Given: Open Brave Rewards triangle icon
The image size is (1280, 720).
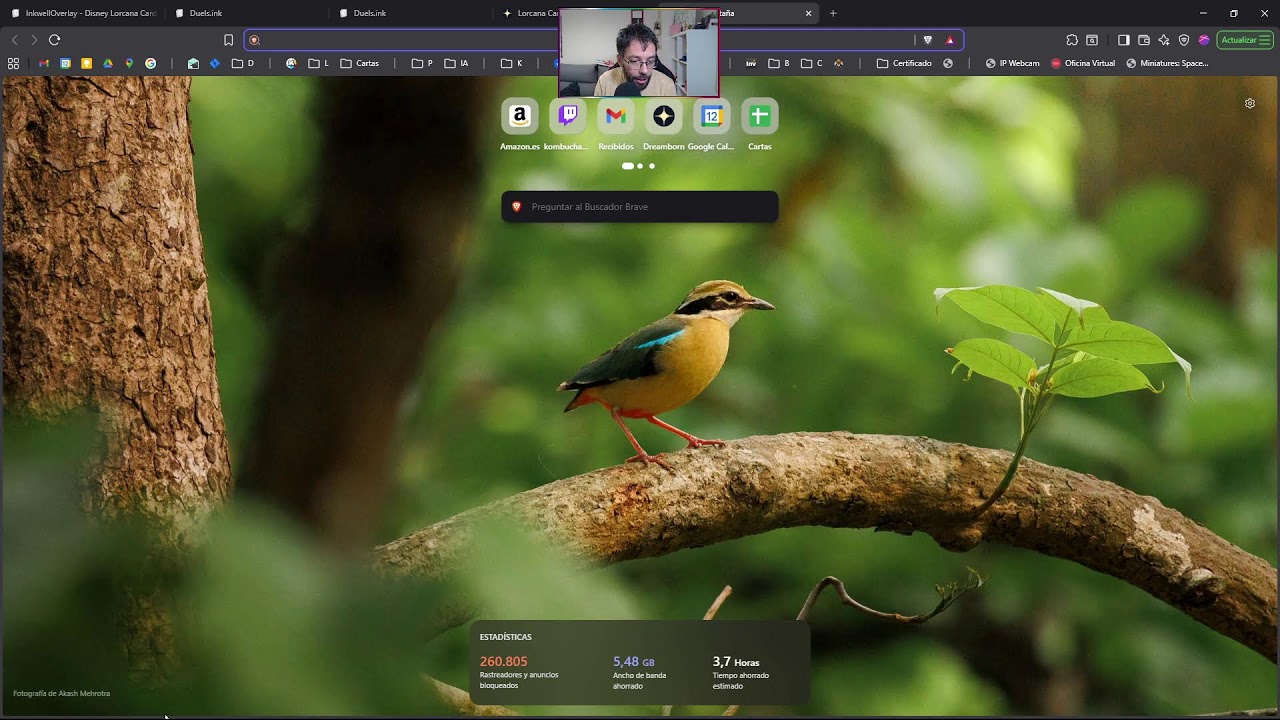Looking at the screenshot, I should [x=950, y=40].
